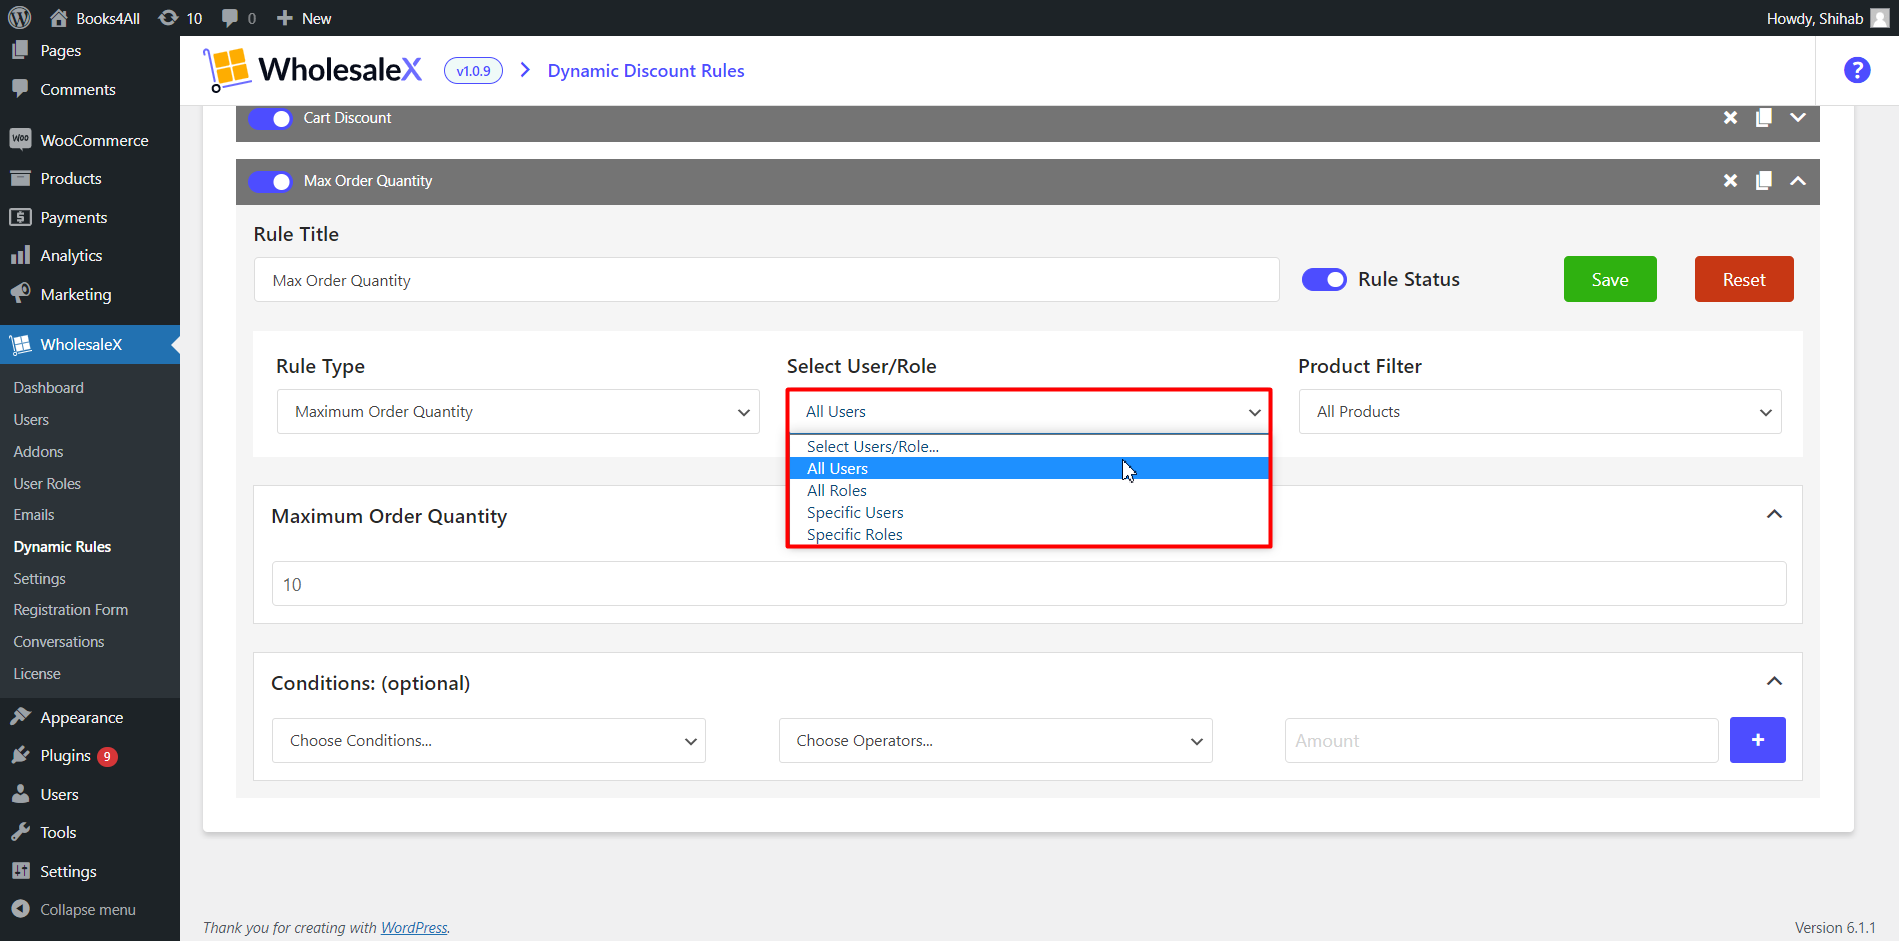
Task: Add condition with the plus button
Action: [x=1758, y=740]
